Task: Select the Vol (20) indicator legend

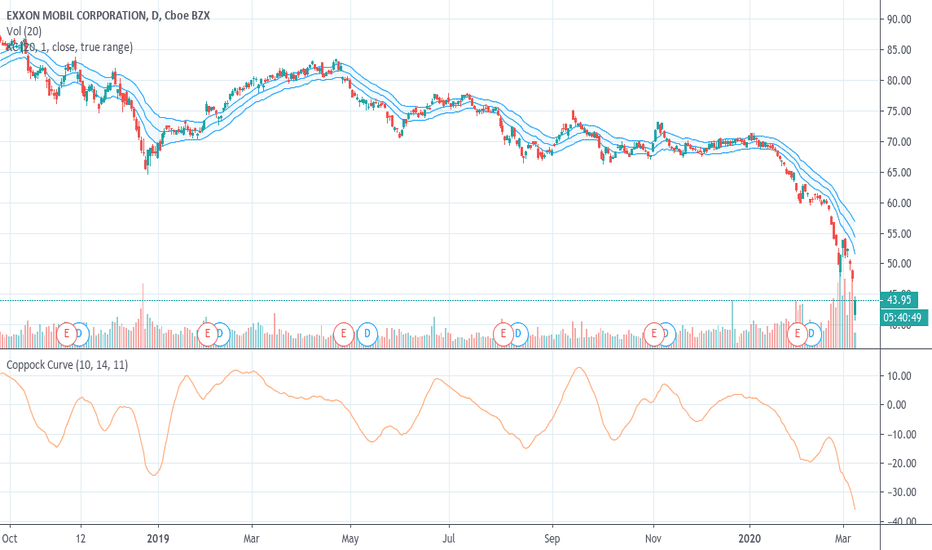Action: click(24, 32)
